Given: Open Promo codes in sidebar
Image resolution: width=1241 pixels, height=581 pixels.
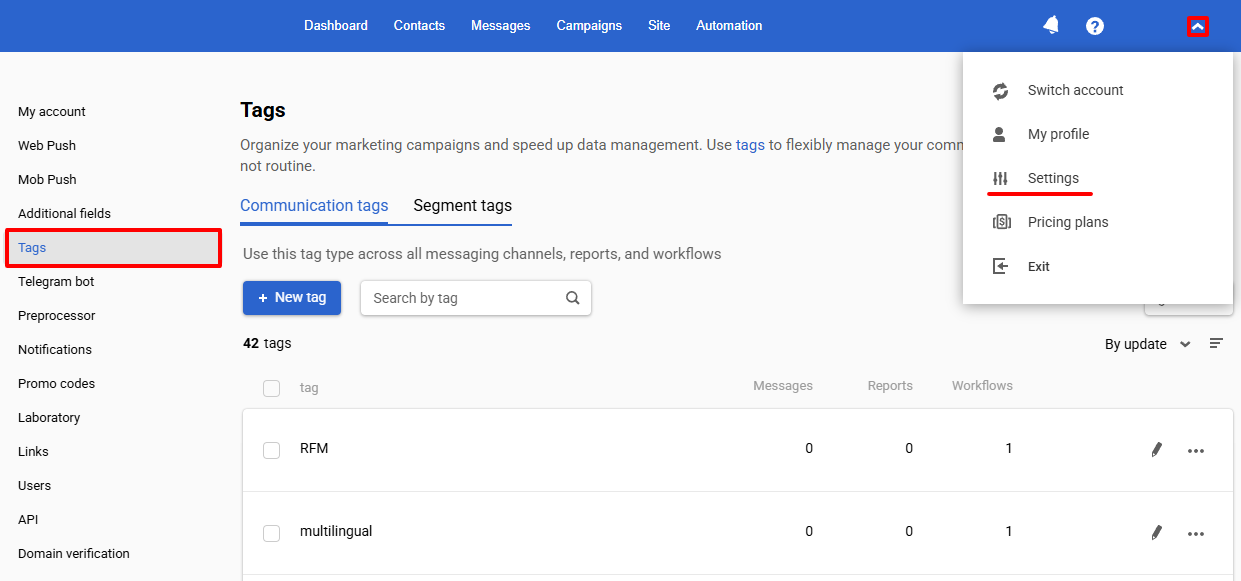Looking at the screenshot, I should coord(57,384).
